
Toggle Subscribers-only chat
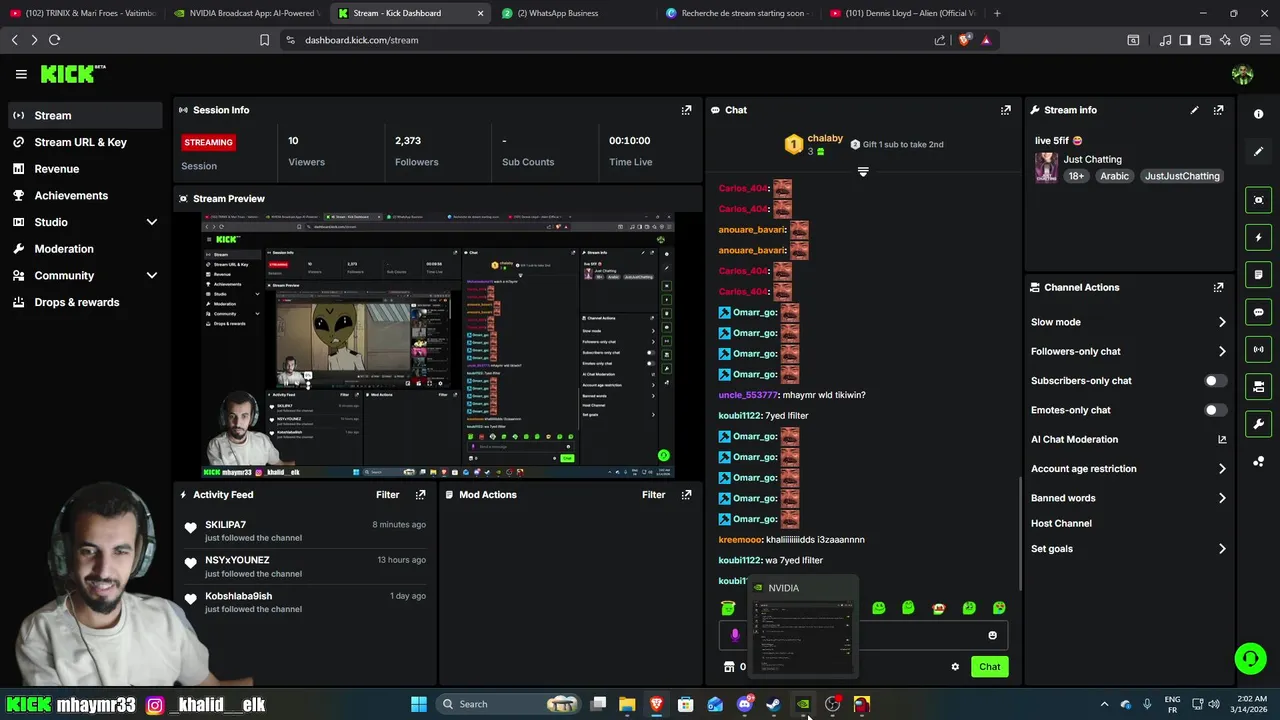pos(1216,381)
